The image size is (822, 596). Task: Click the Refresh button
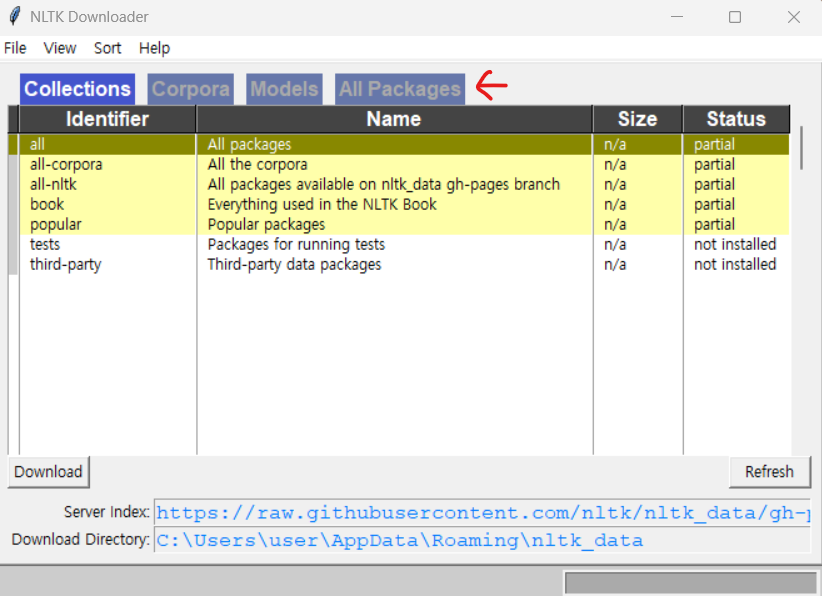(x=770, y=472)
